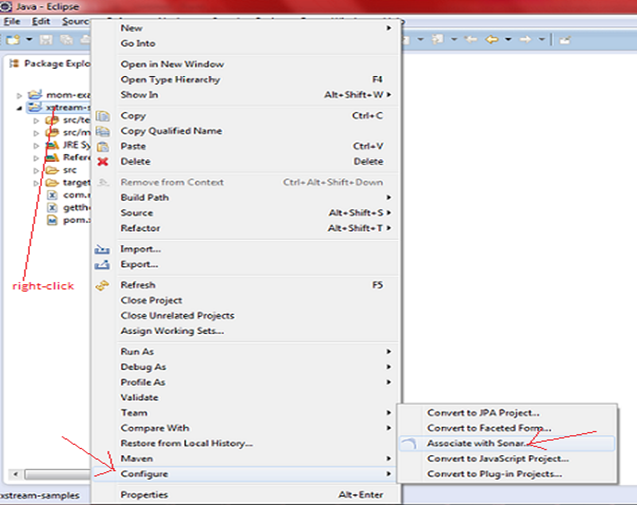Click the Referenced Libraries icon
The height and width of the screenshot is (505, 637).
[x=52, y=158]
